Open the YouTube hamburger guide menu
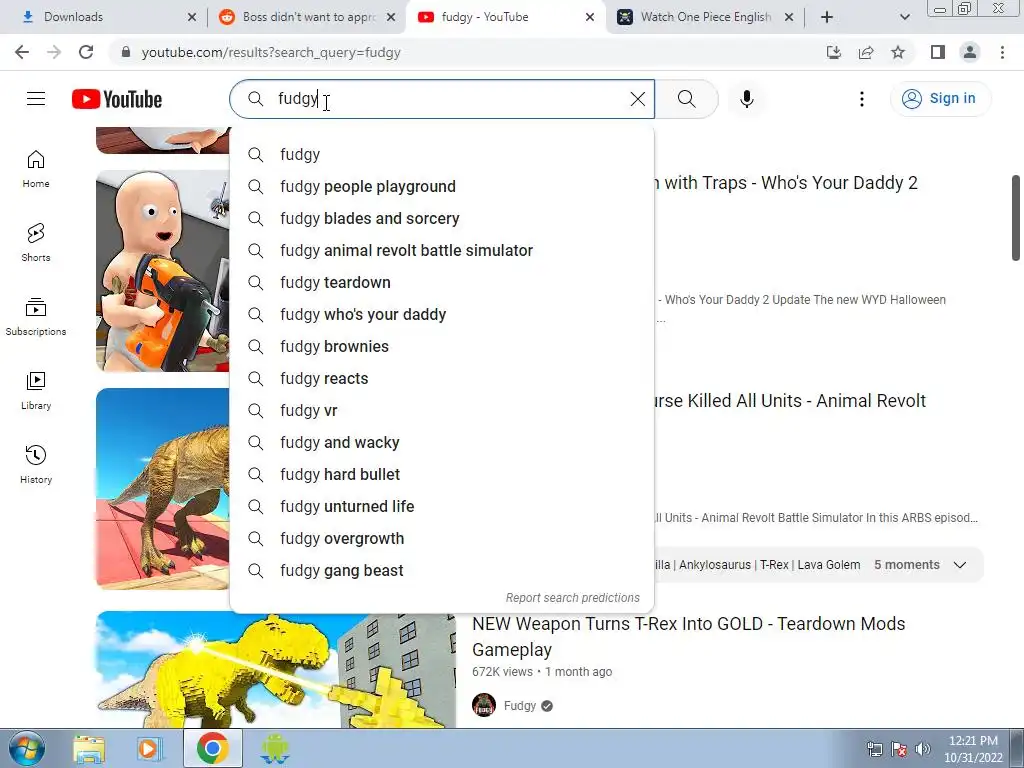 (x=36, y=99)
